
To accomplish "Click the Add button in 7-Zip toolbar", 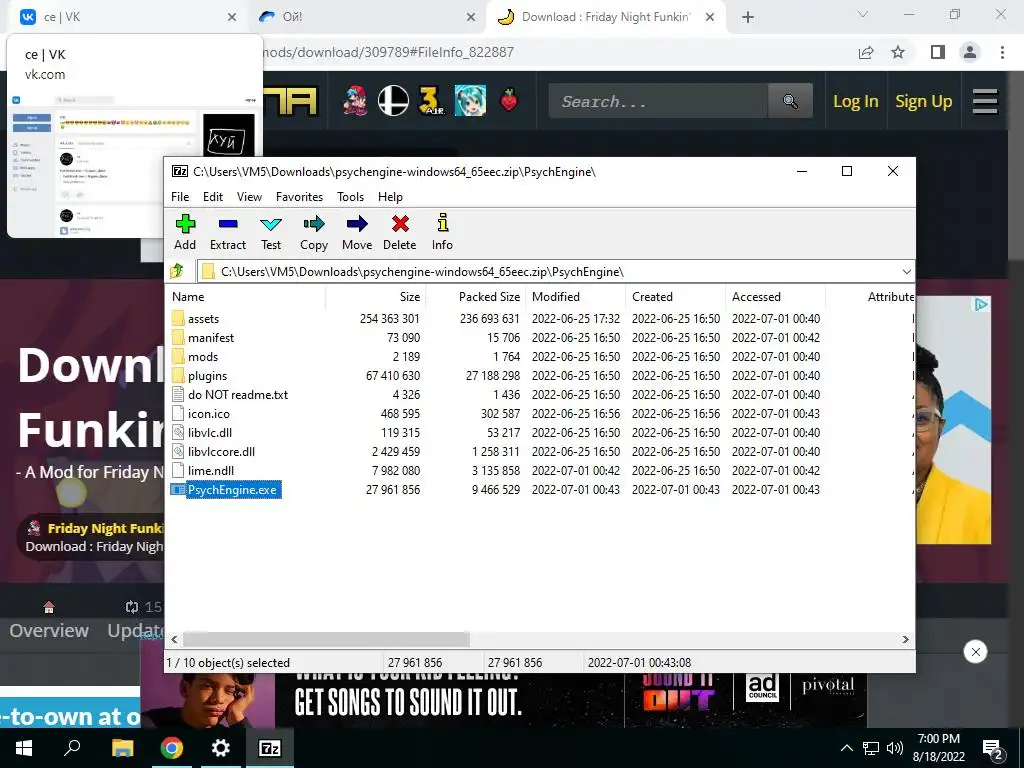I will coord(185,232).
